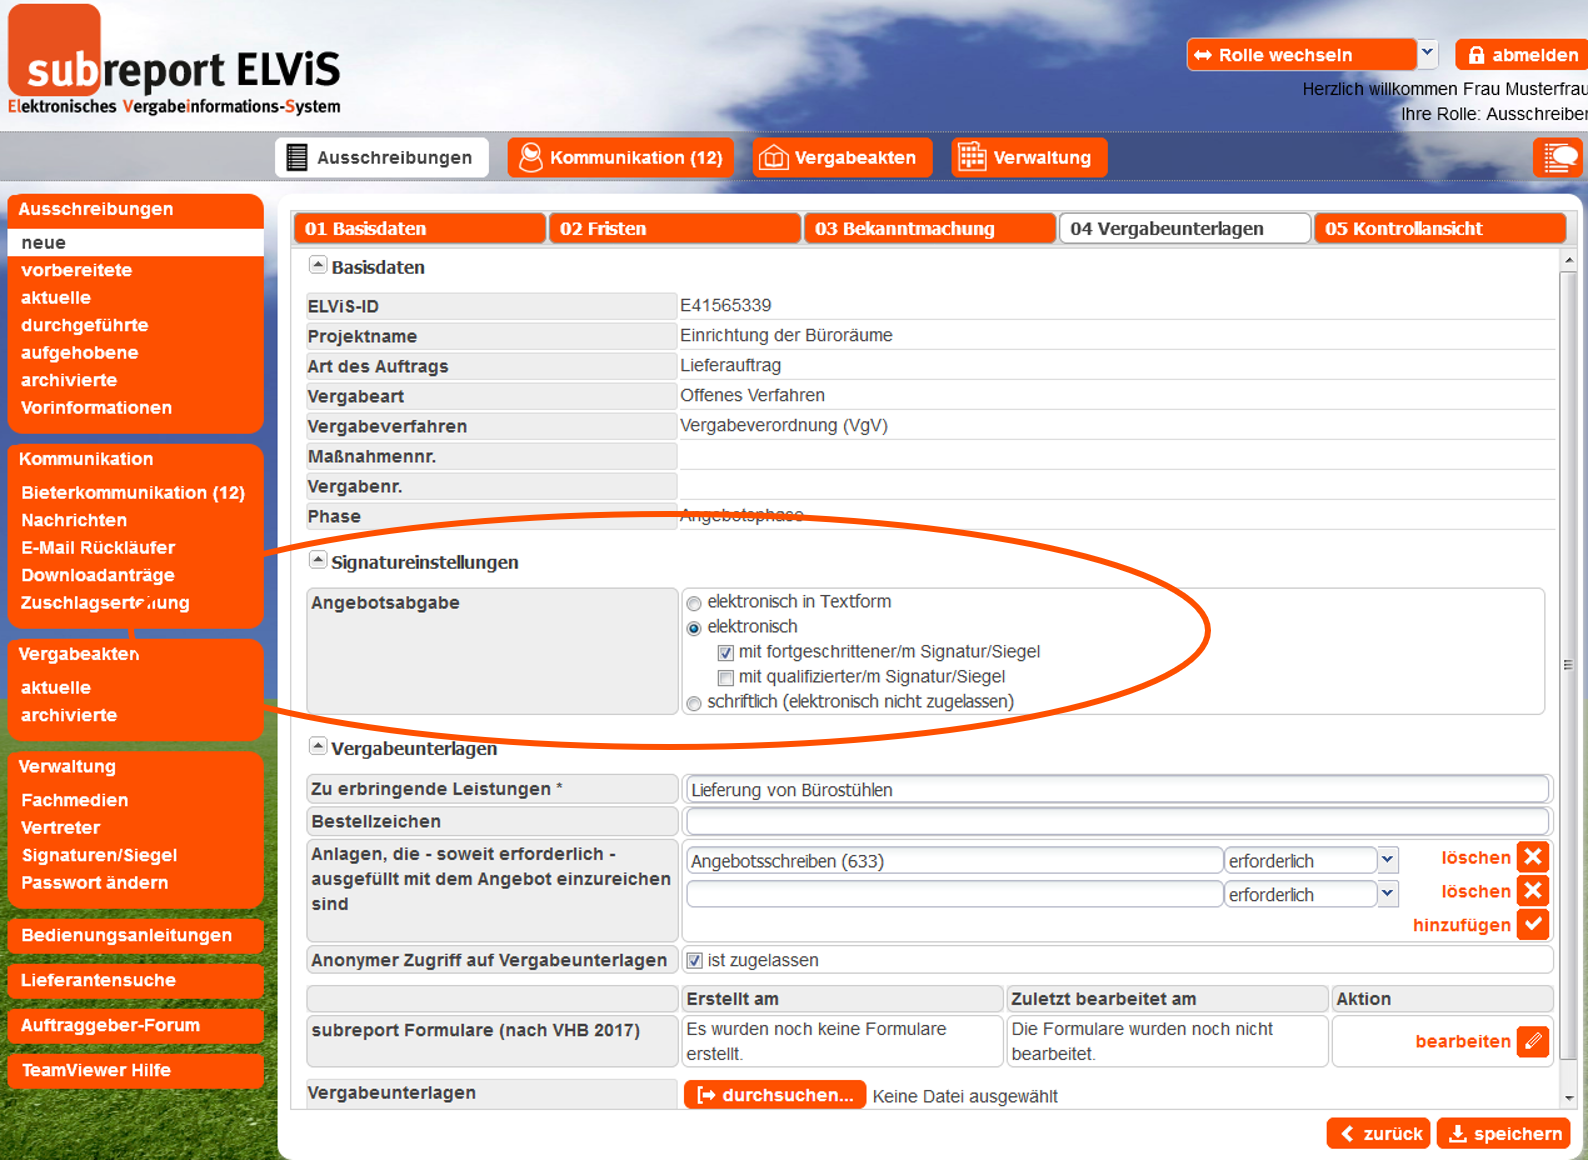Select 'schriftlich (elektronisch nicht zugelassen)' radio option
The width and height of the screenshot is (1588, 1160).
coord(694,703)
